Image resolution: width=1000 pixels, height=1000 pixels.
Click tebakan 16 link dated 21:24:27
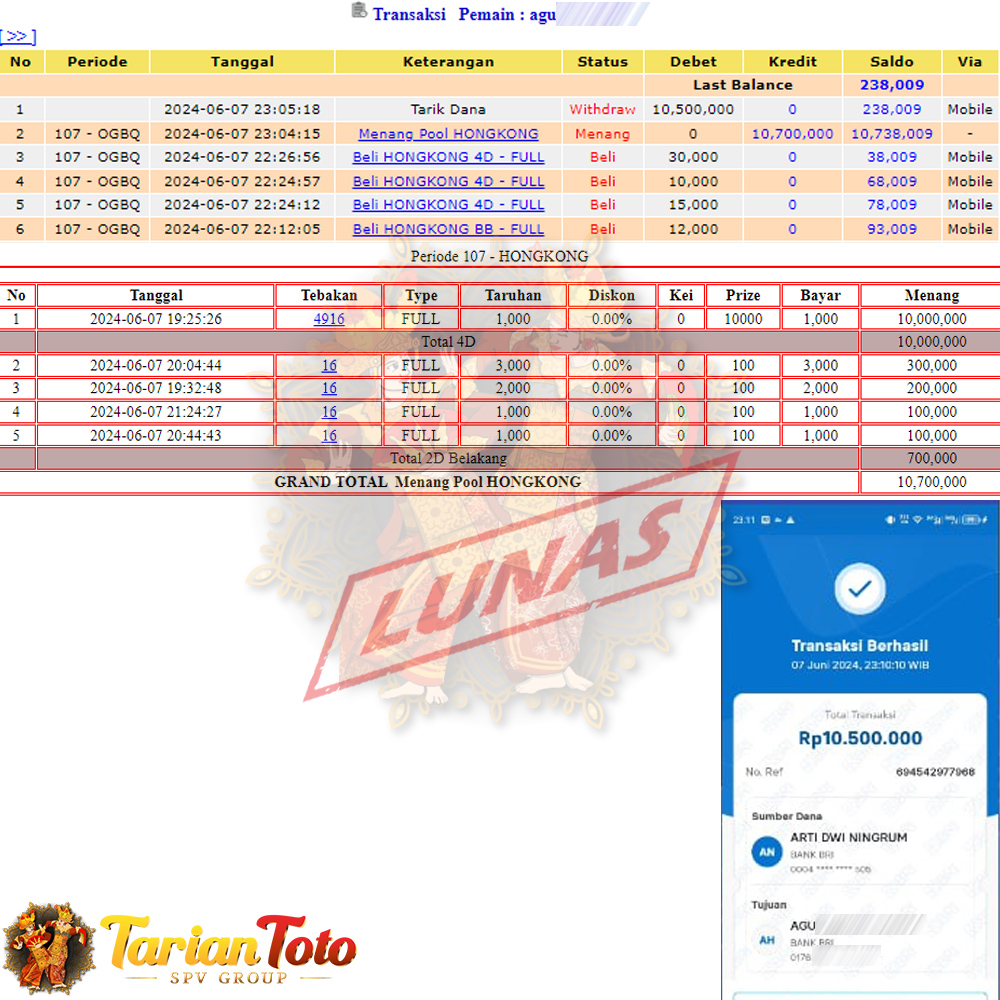pos(329,412)
